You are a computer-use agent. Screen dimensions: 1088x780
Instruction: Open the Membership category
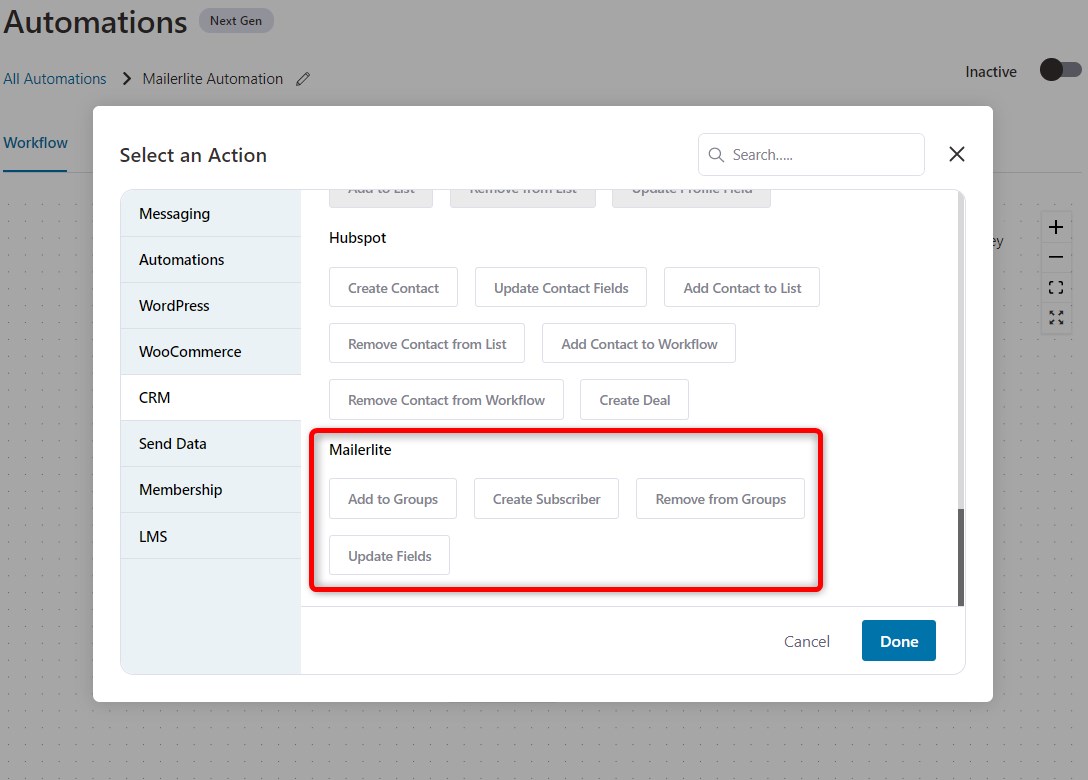(211, 490)
